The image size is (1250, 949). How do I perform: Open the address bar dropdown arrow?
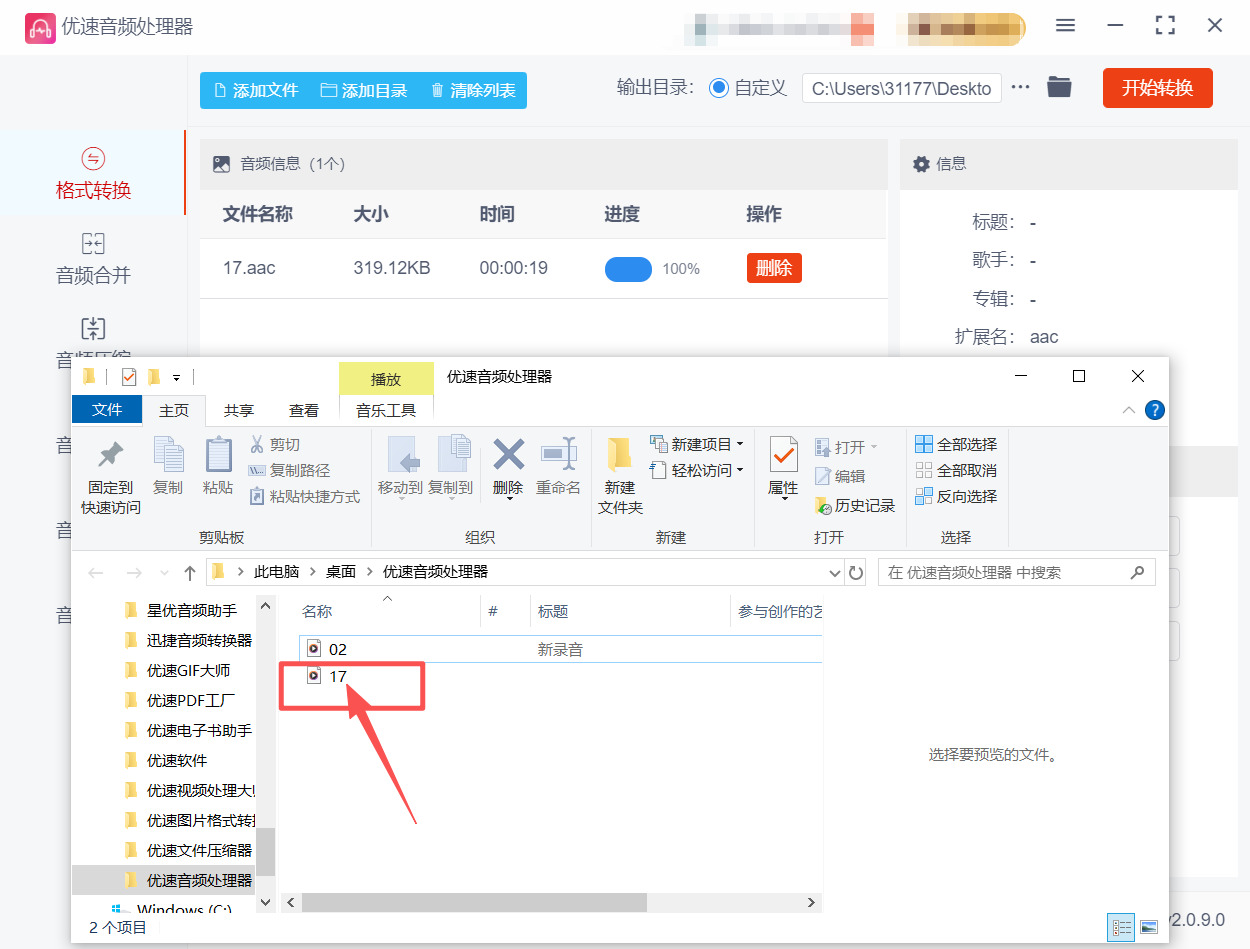[x=834, y=572]
